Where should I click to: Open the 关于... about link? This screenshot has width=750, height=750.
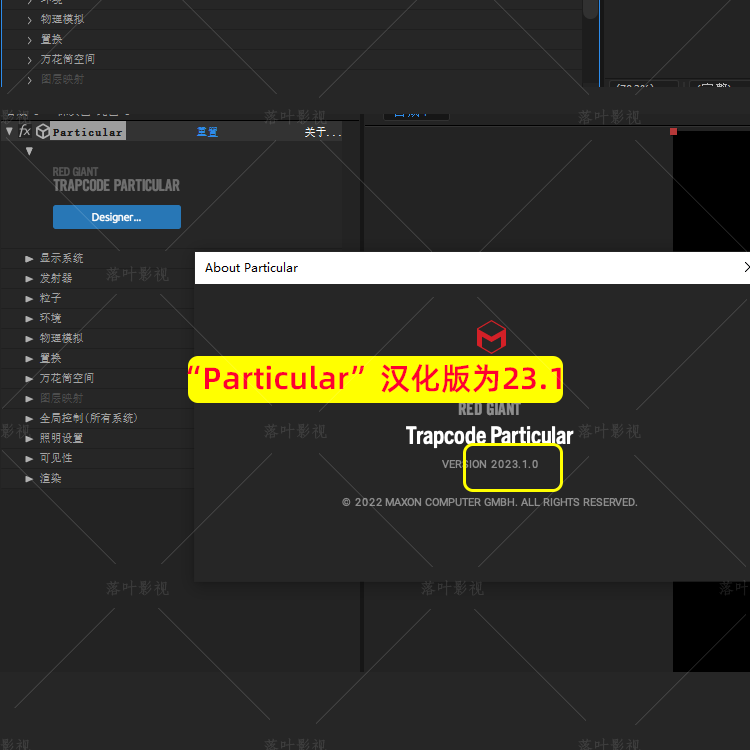pos(323,132)
